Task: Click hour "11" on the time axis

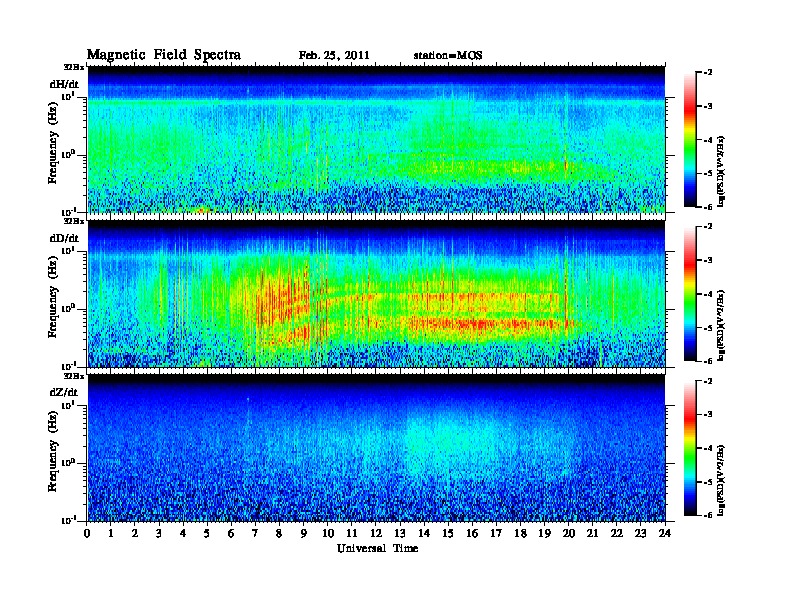Action: pyautogui.click(x=352, y=533)
